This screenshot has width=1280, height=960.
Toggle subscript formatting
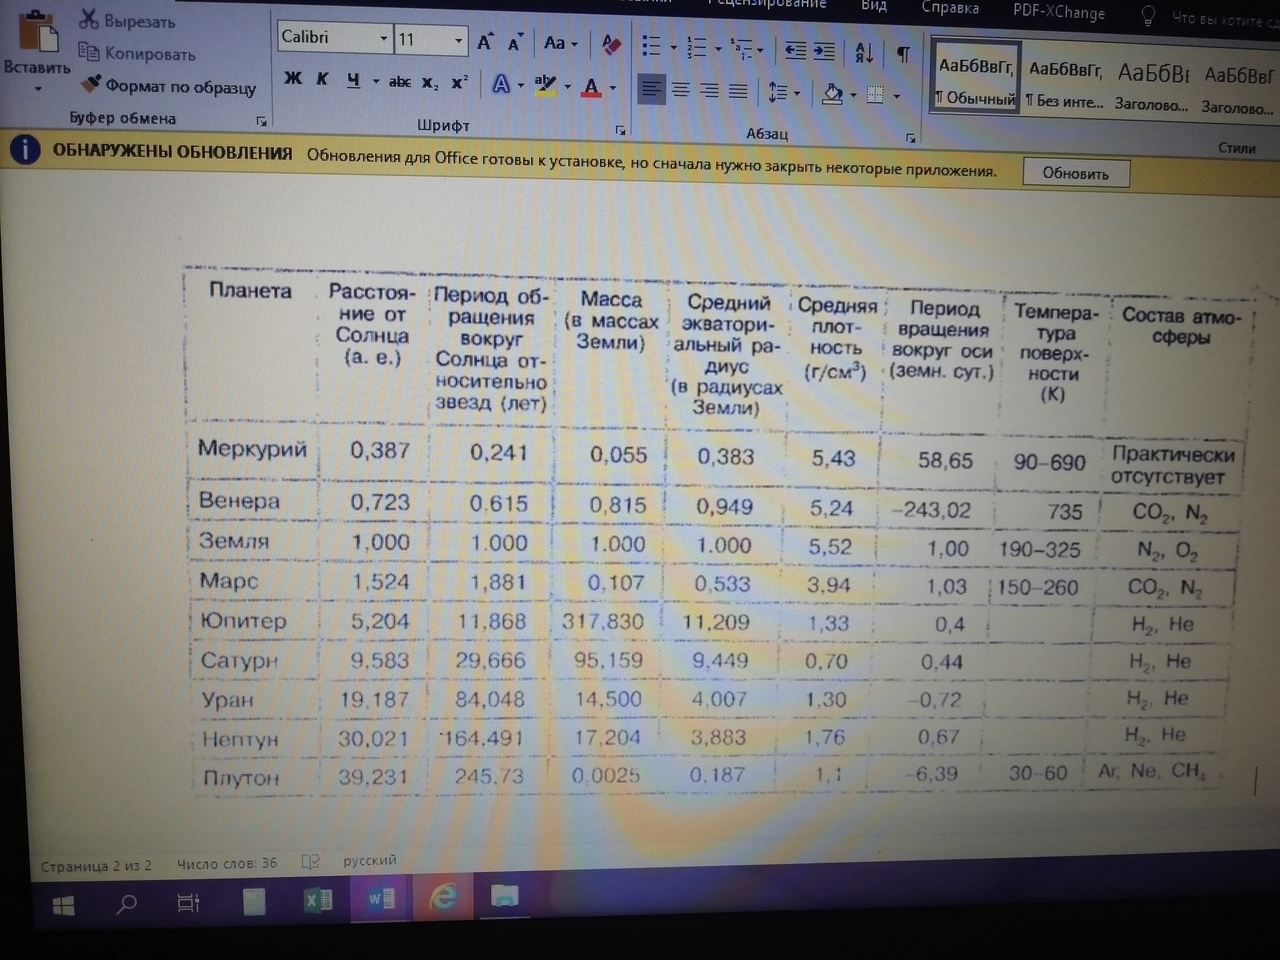point(429,83)
